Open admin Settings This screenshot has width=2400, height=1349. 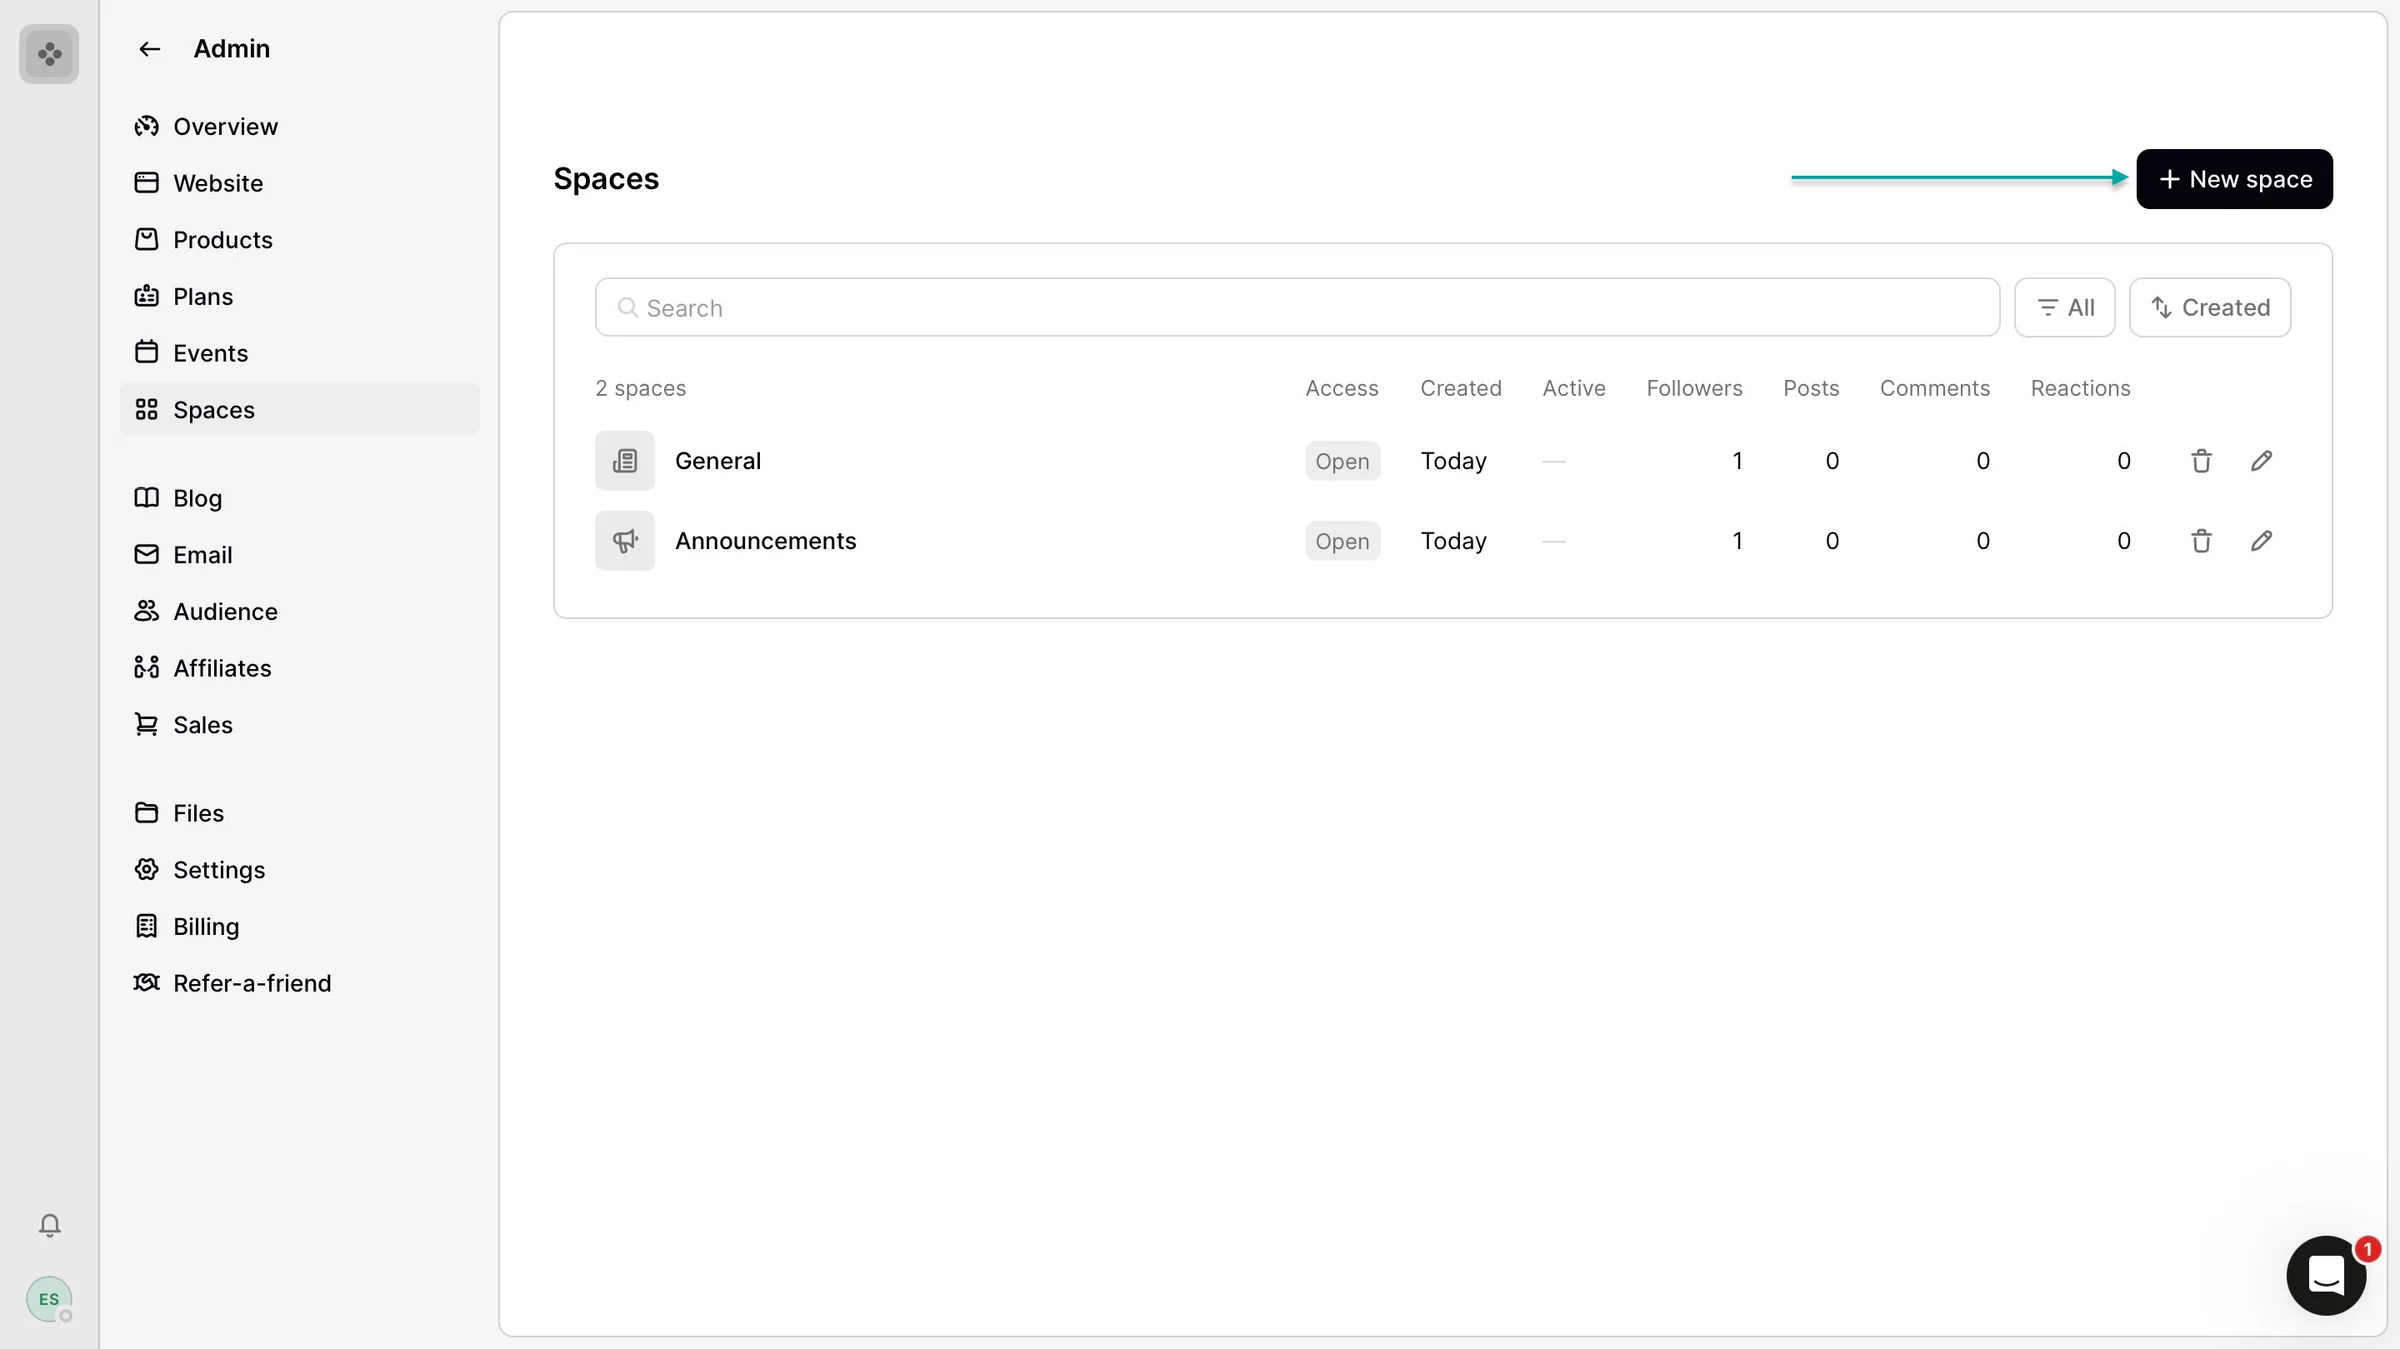[299, 870]
